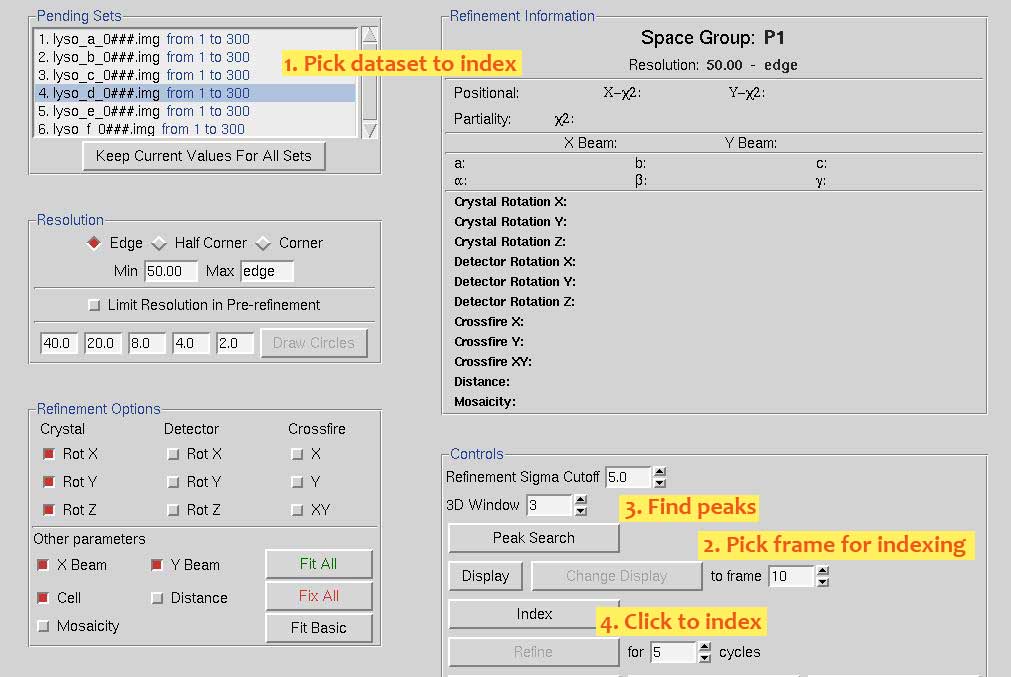1011x677 pixels.
Task: Click the Index button
Action: point(534,614)
